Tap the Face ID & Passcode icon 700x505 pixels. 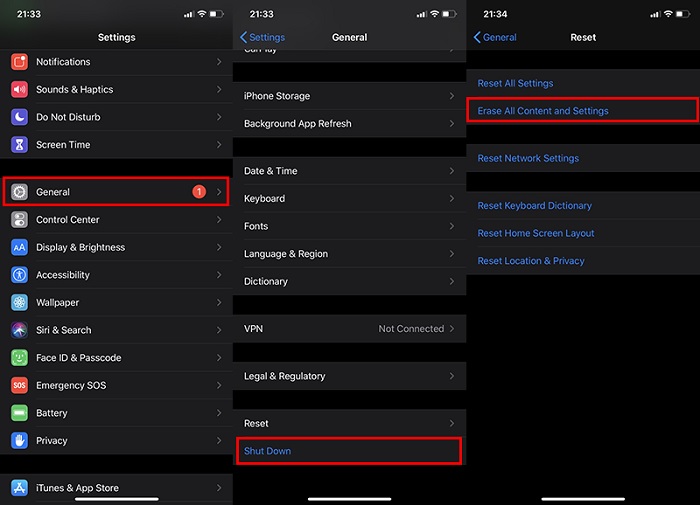pos(19,358)
